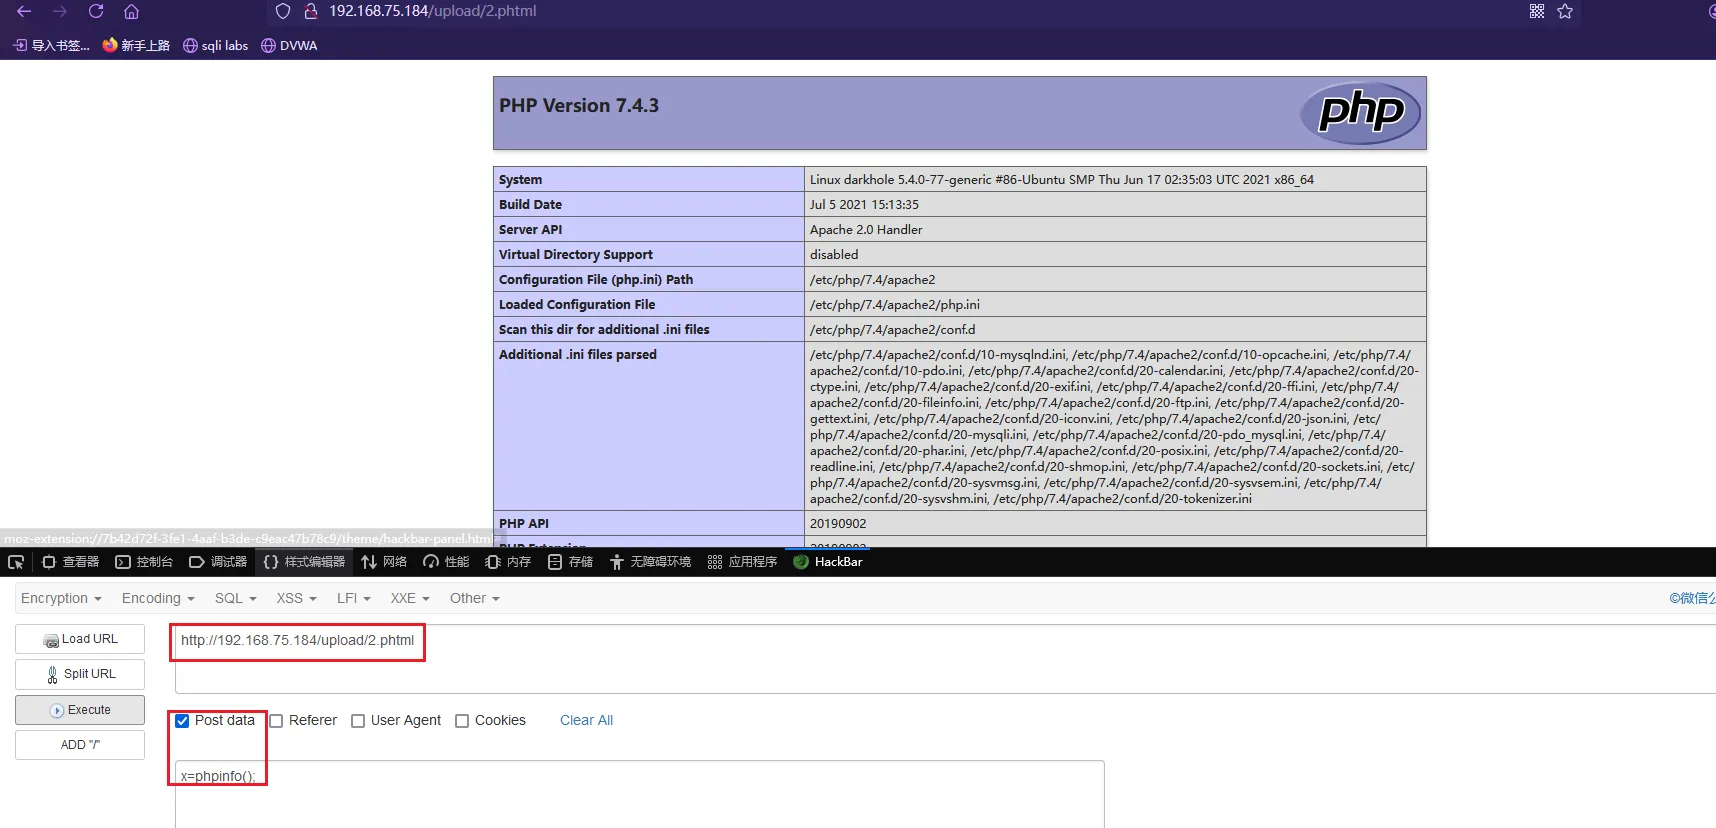Open the 新手上路 bookmark

pos(136,45)
